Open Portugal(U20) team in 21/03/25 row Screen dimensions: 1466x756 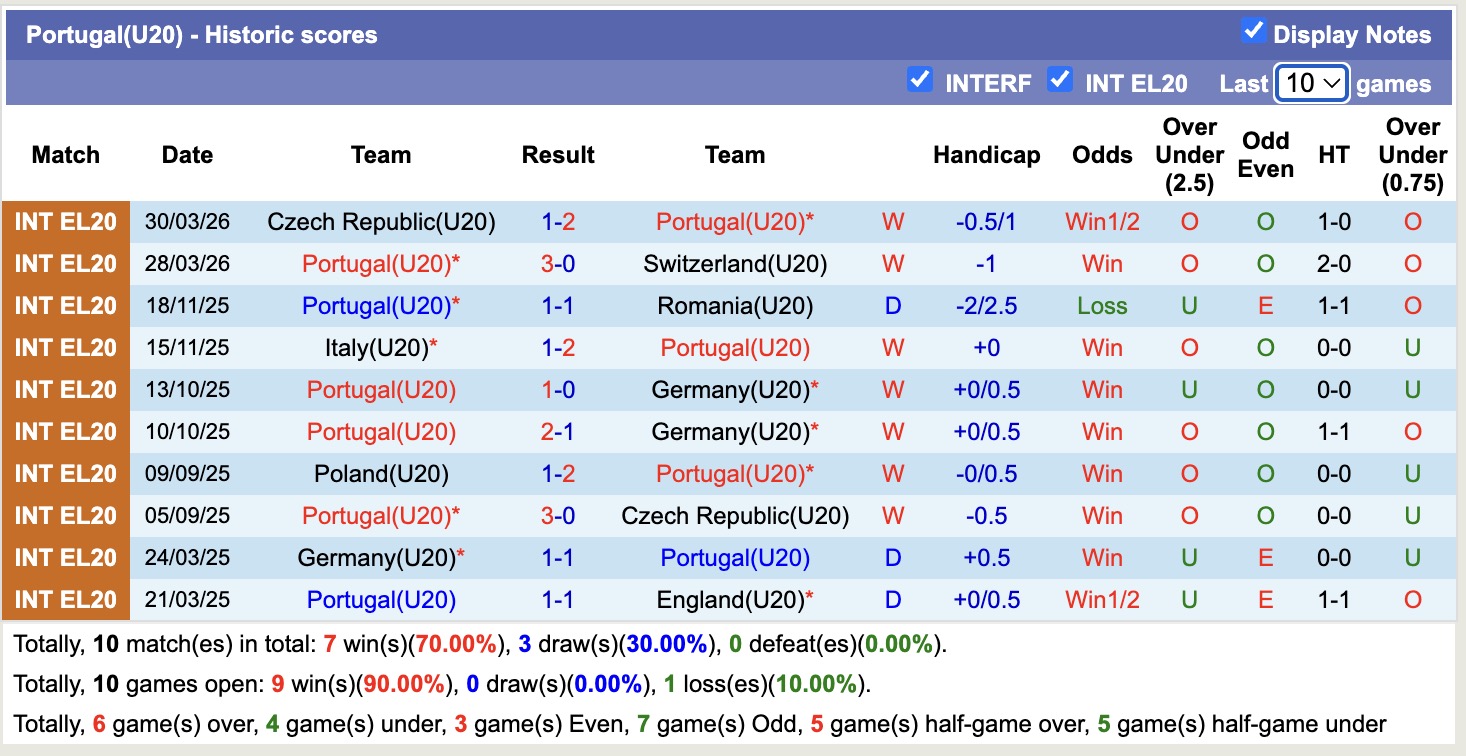tap(381, 600)
